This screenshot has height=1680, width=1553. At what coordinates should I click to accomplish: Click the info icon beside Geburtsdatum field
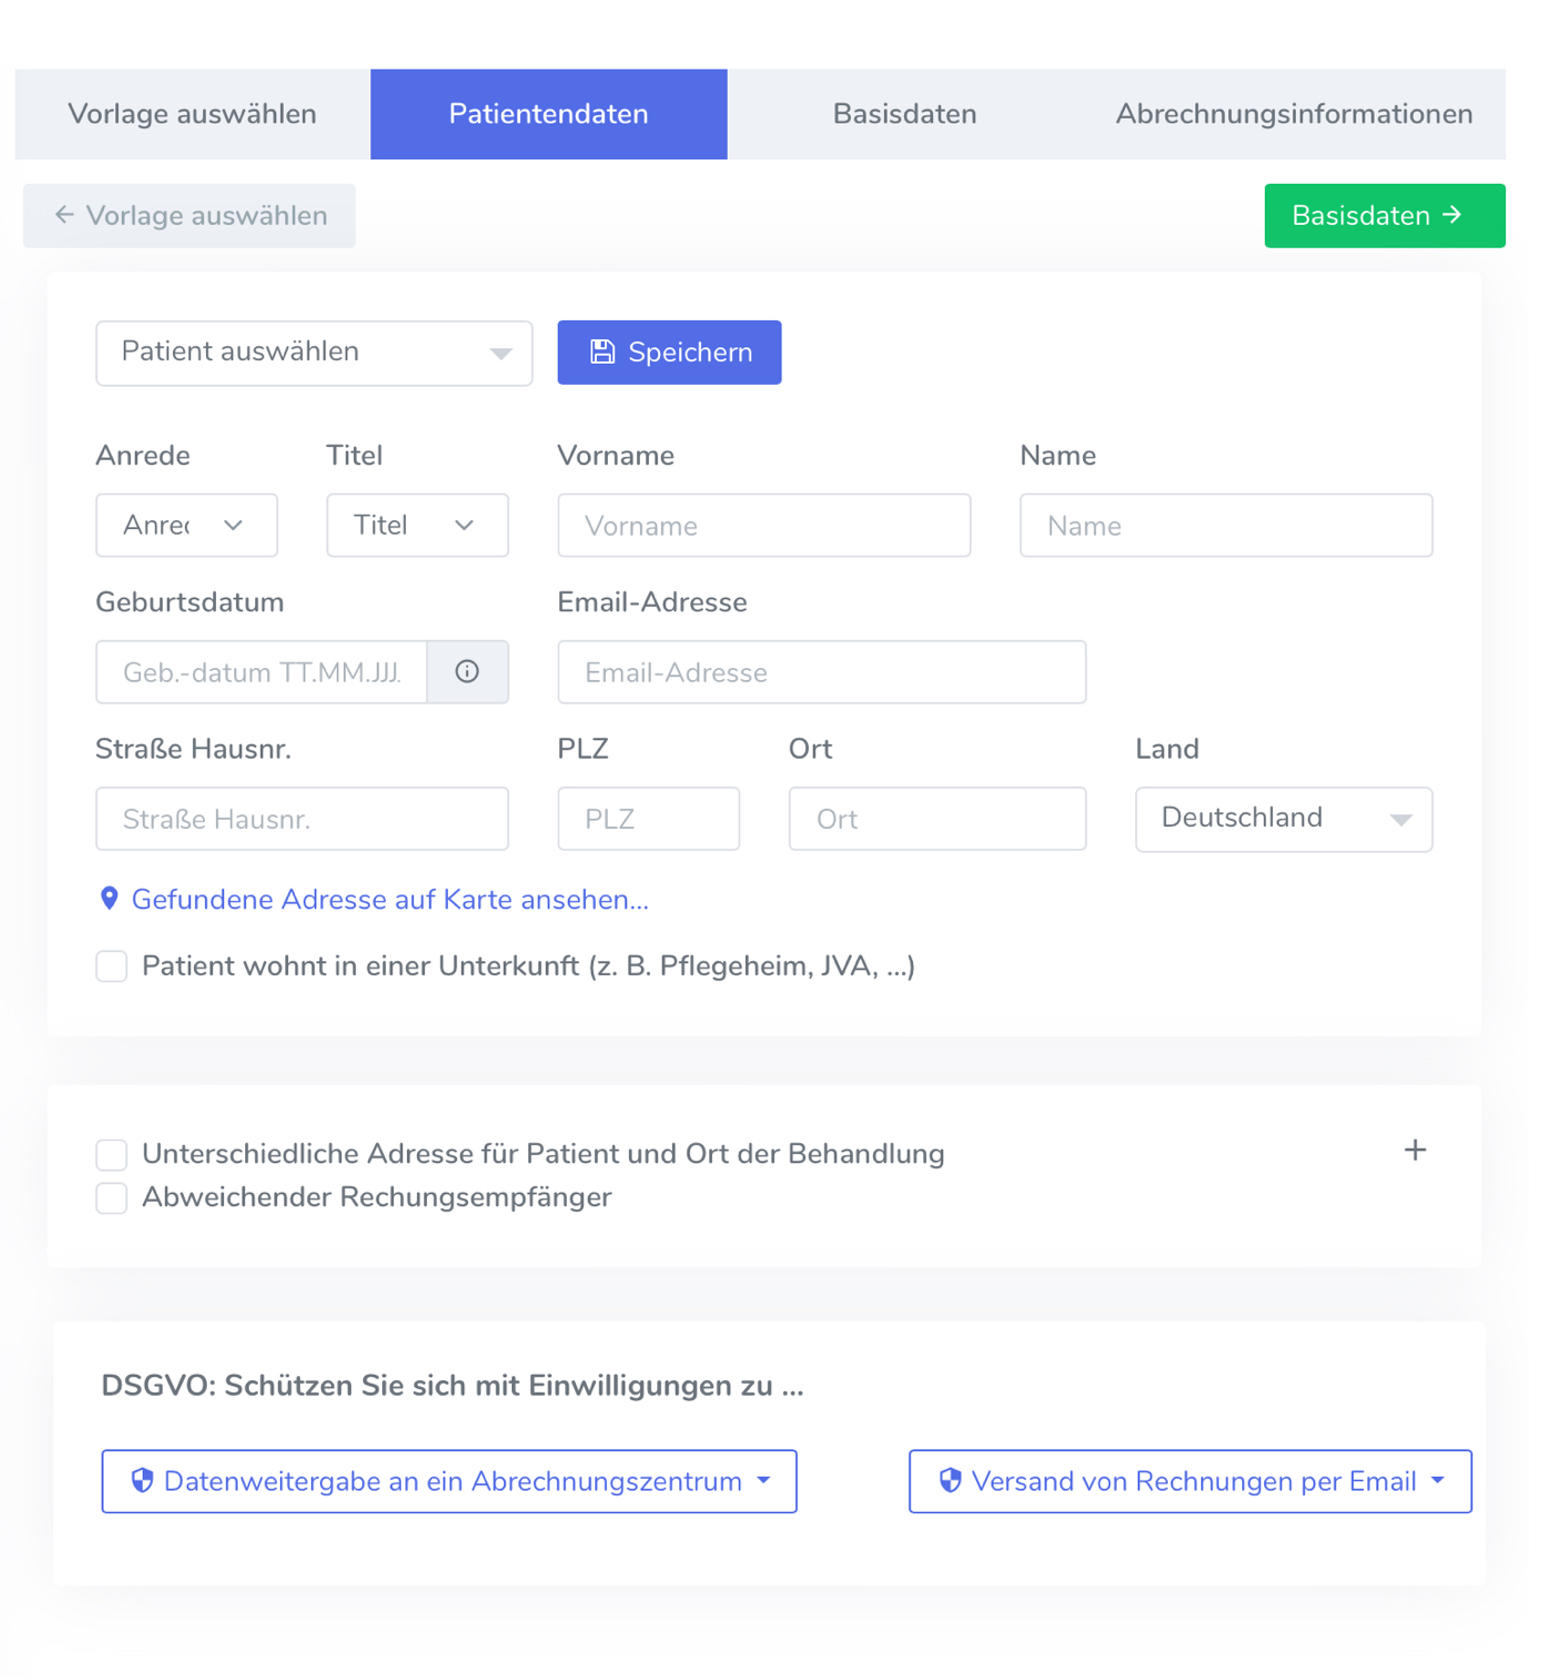coord(467,672)
